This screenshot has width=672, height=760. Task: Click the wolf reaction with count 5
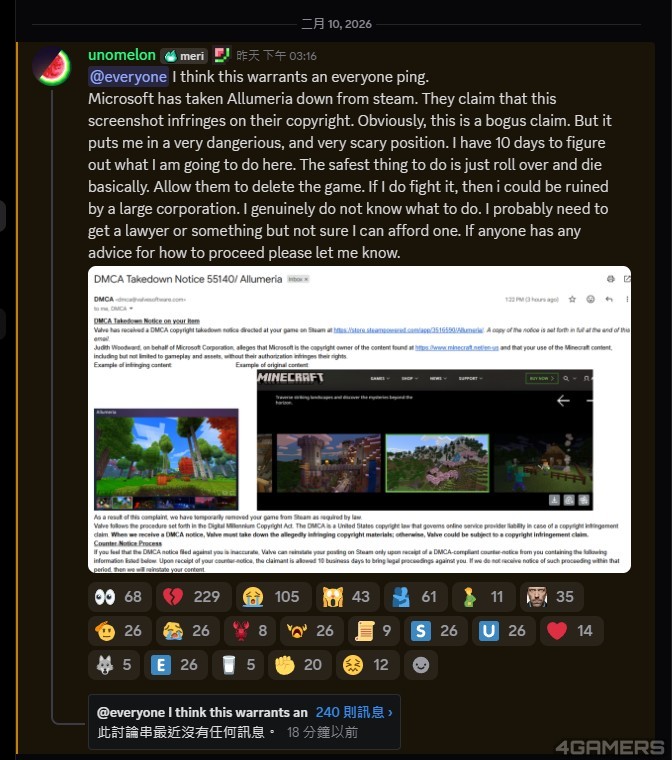coord(114,665)
